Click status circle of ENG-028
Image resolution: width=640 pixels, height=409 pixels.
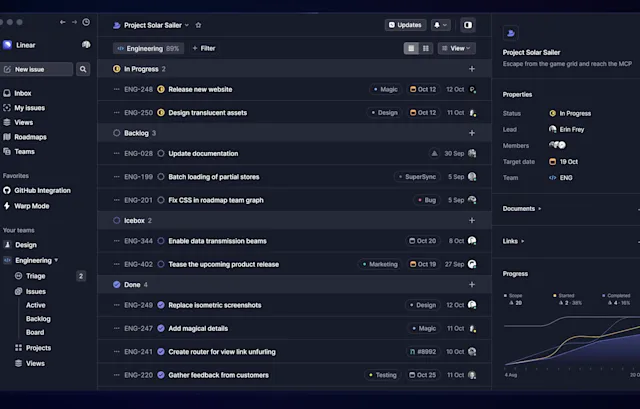[161, 153]
